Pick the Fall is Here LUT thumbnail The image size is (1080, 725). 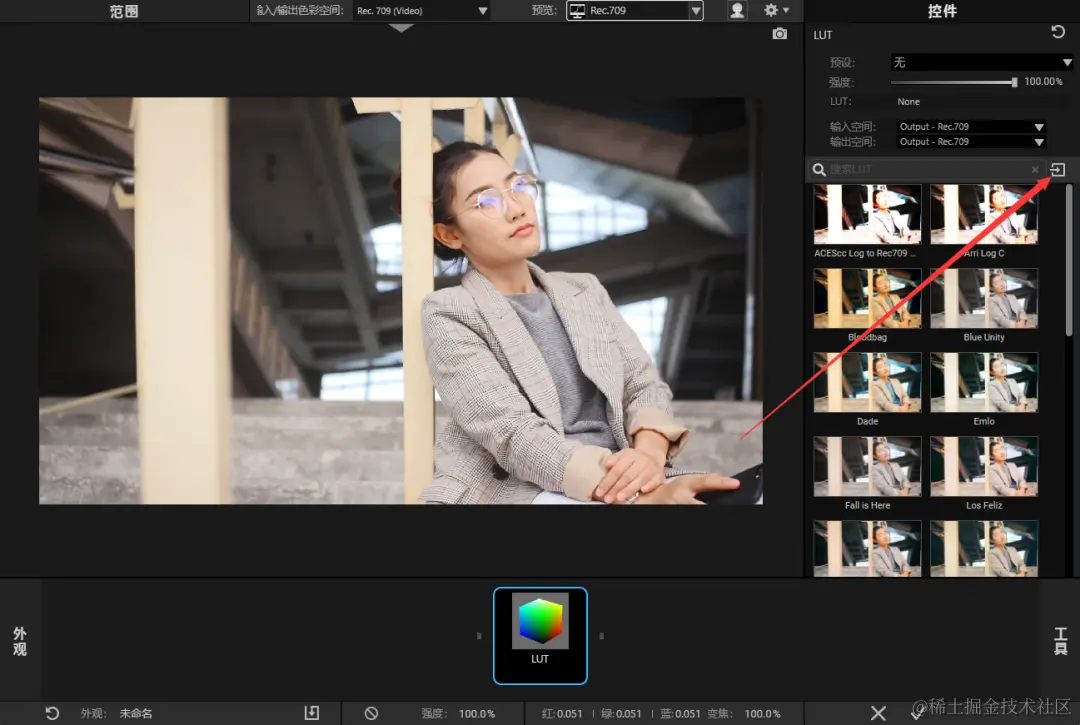[867, 466]
